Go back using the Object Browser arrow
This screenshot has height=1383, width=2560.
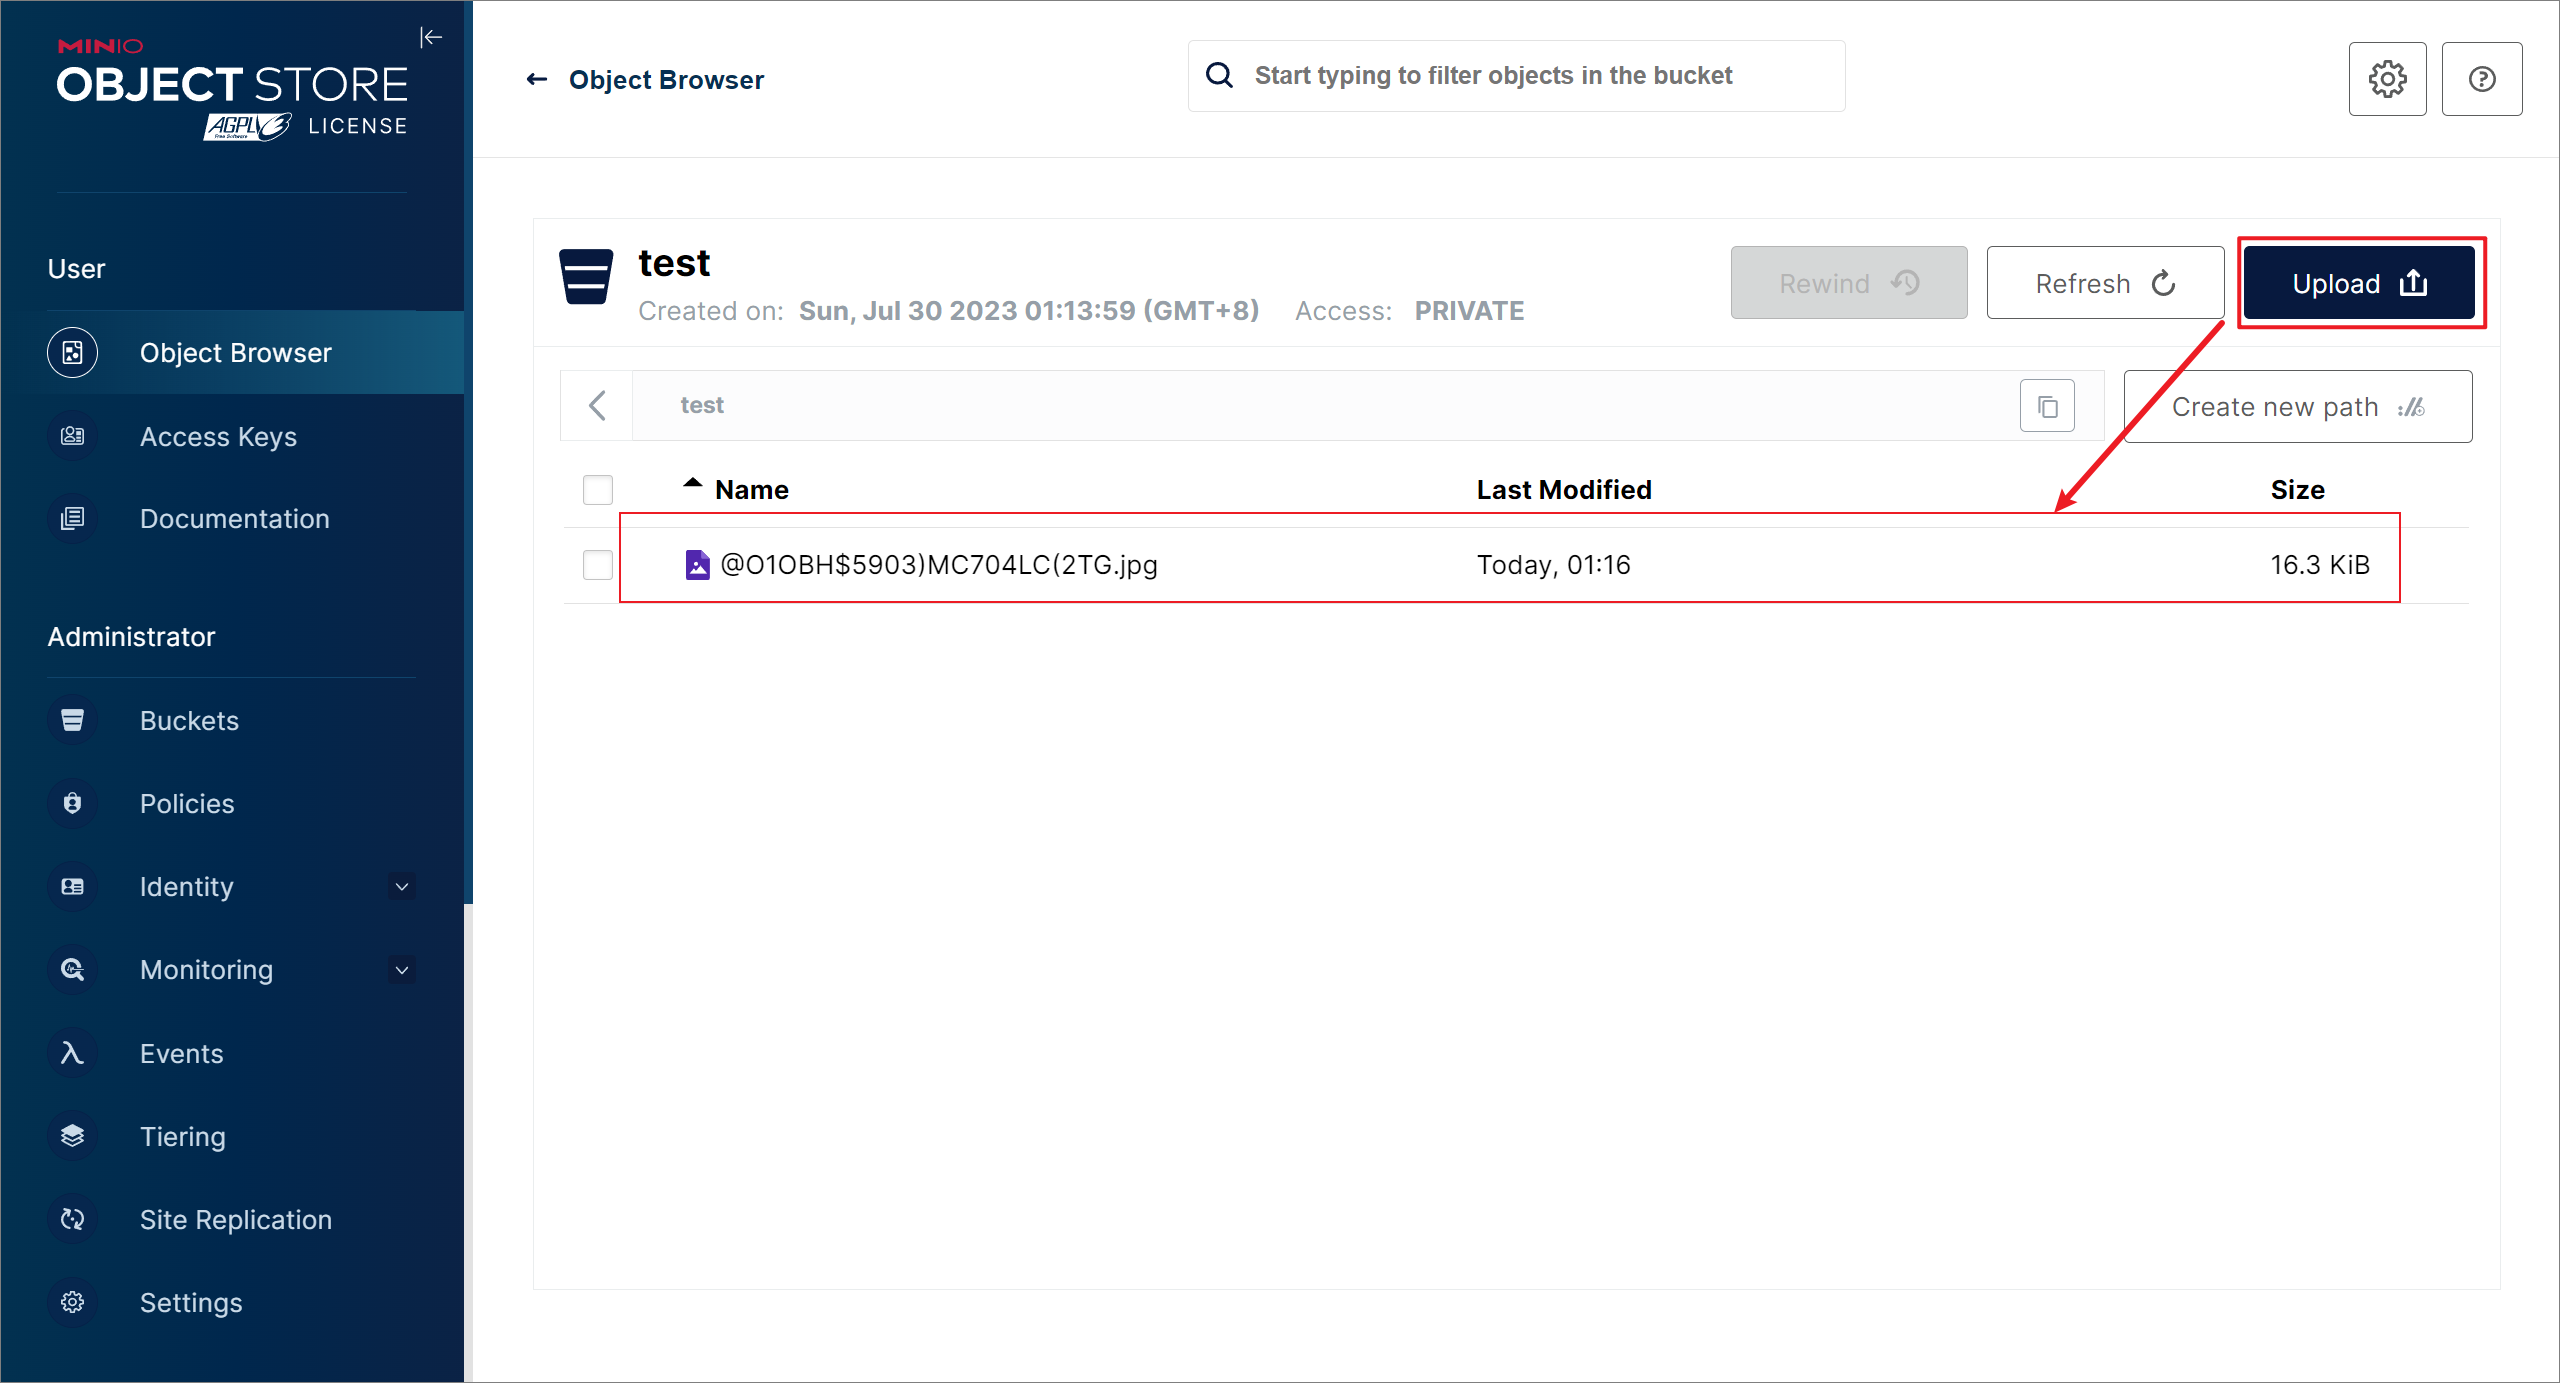537,79
